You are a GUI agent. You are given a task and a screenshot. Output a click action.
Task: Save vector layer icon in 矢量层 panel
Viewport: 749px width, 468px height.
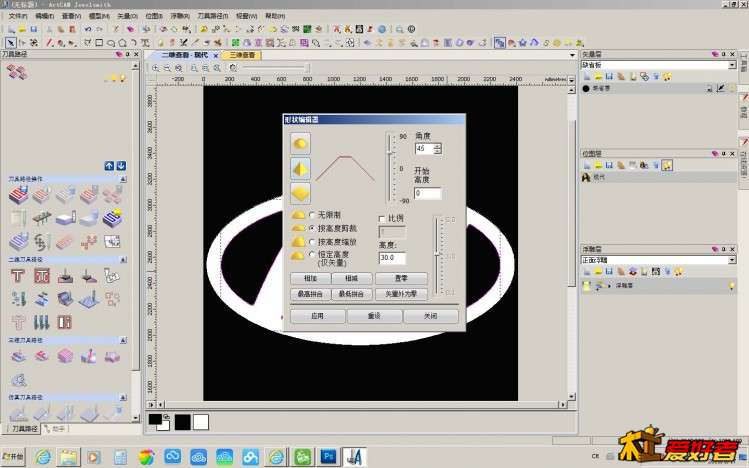609,76
